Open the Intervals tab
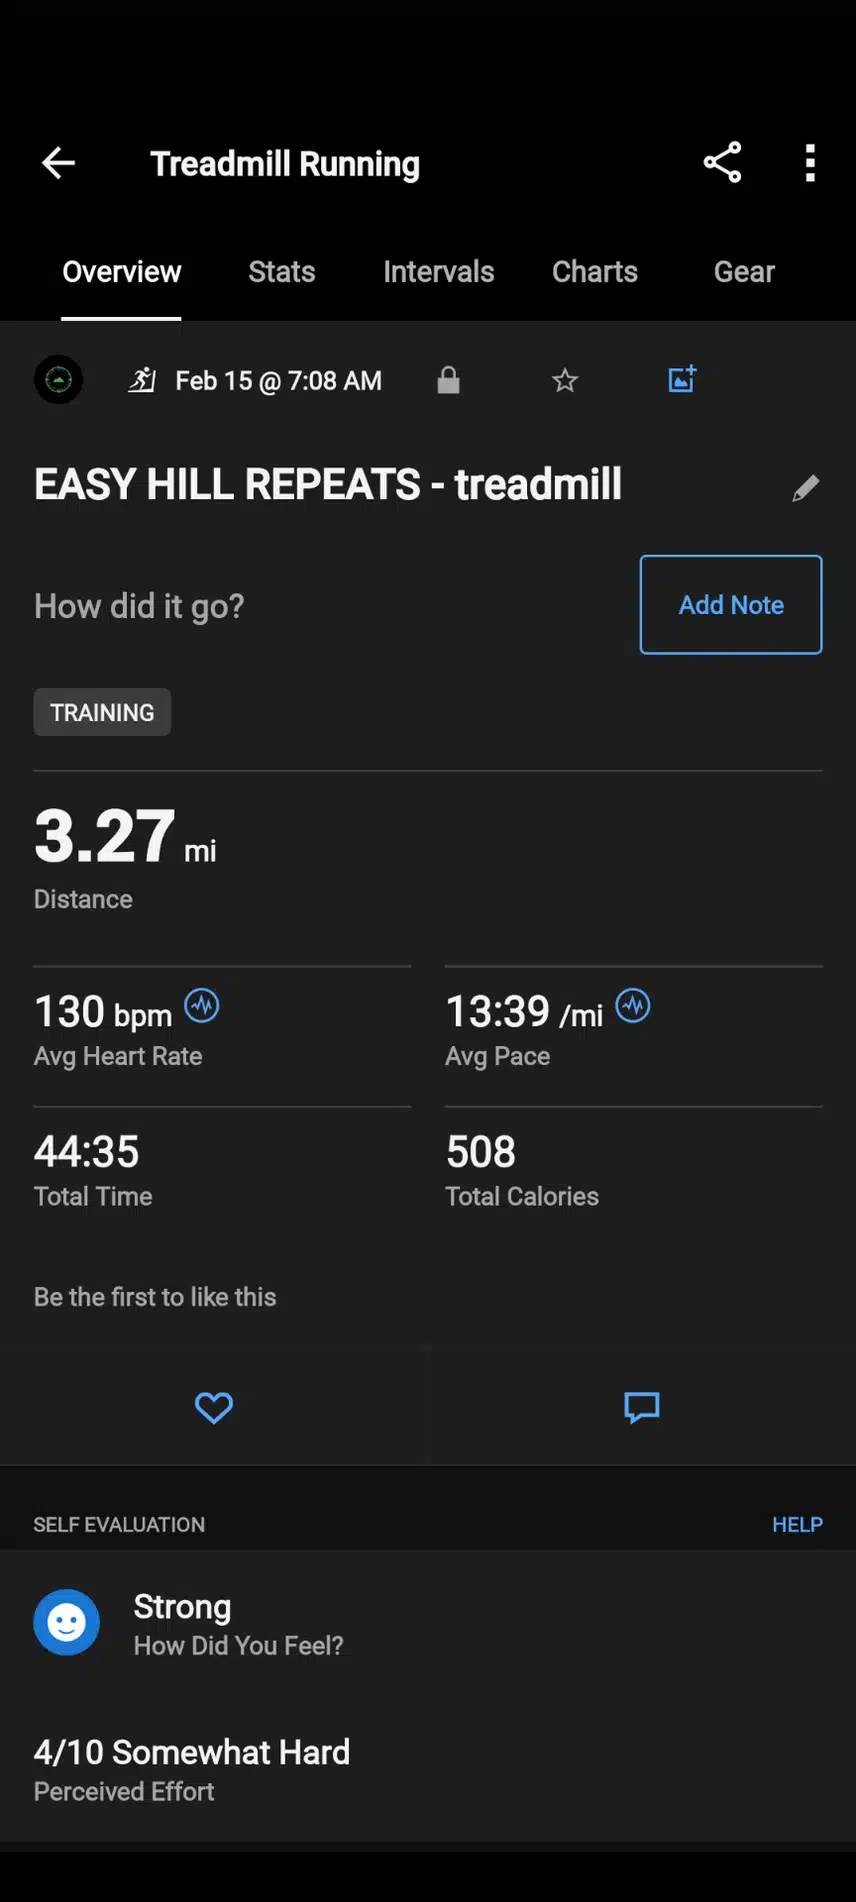This screenshot has height=1902, width=856. 438,272
